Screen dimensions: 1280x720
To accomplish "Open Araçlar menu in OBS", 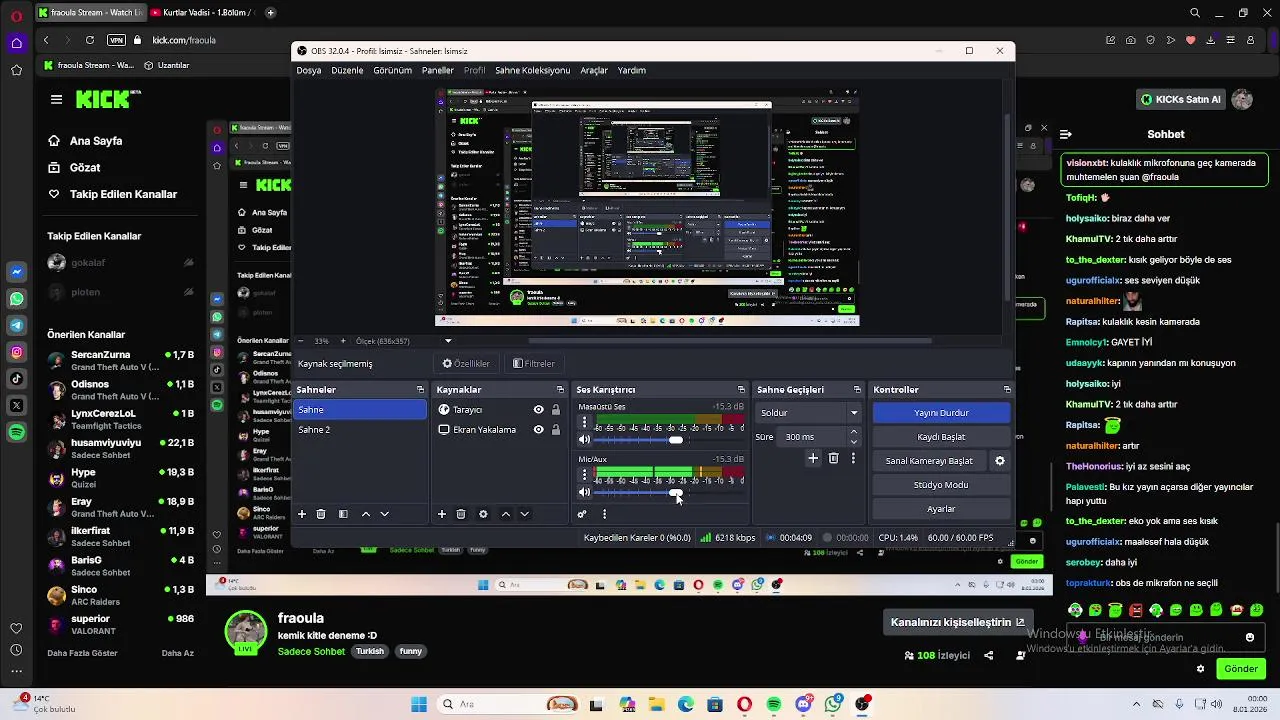I will pos(594,70).
